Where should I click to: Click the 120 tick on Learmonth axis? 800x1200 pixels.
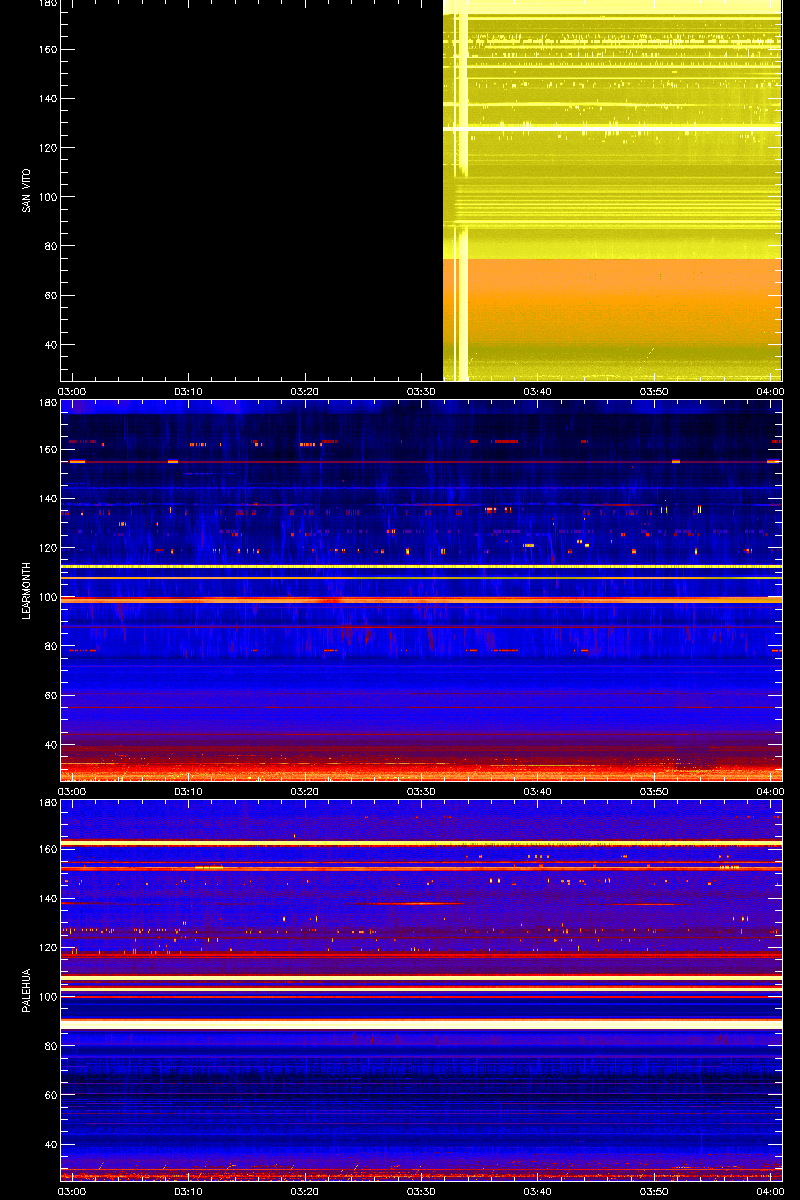pos(47,548)
